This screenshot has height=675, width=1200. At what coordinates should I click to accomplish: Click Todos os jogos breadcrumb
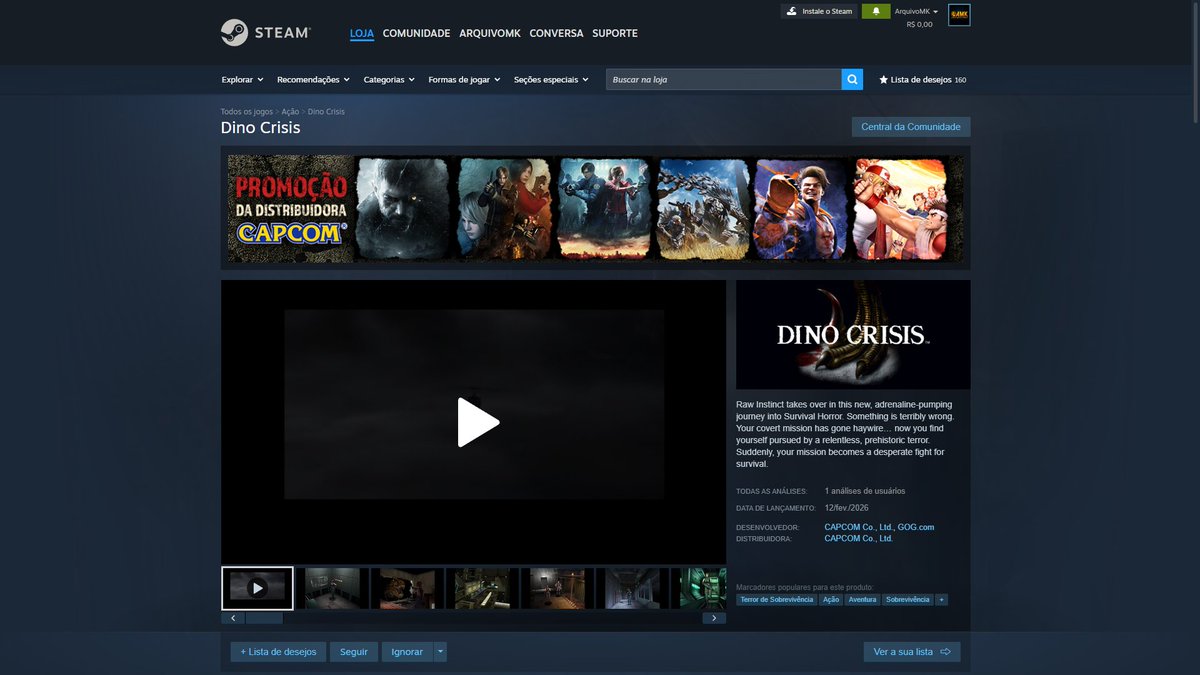[247, 112]
